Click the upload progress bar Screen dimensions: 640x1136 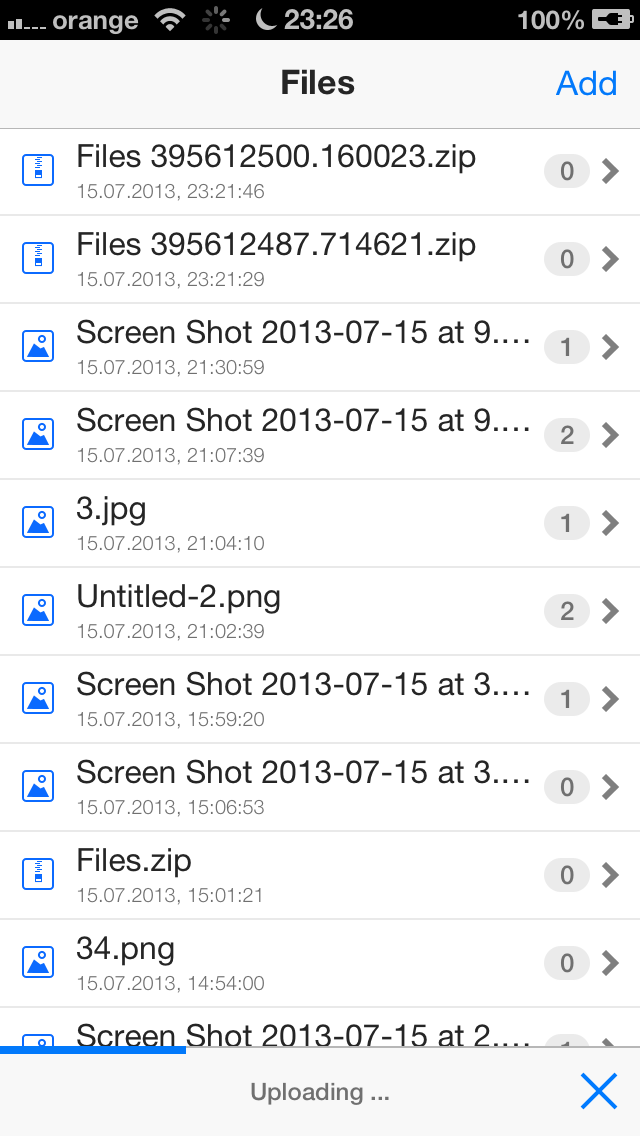coord(93,1049)
